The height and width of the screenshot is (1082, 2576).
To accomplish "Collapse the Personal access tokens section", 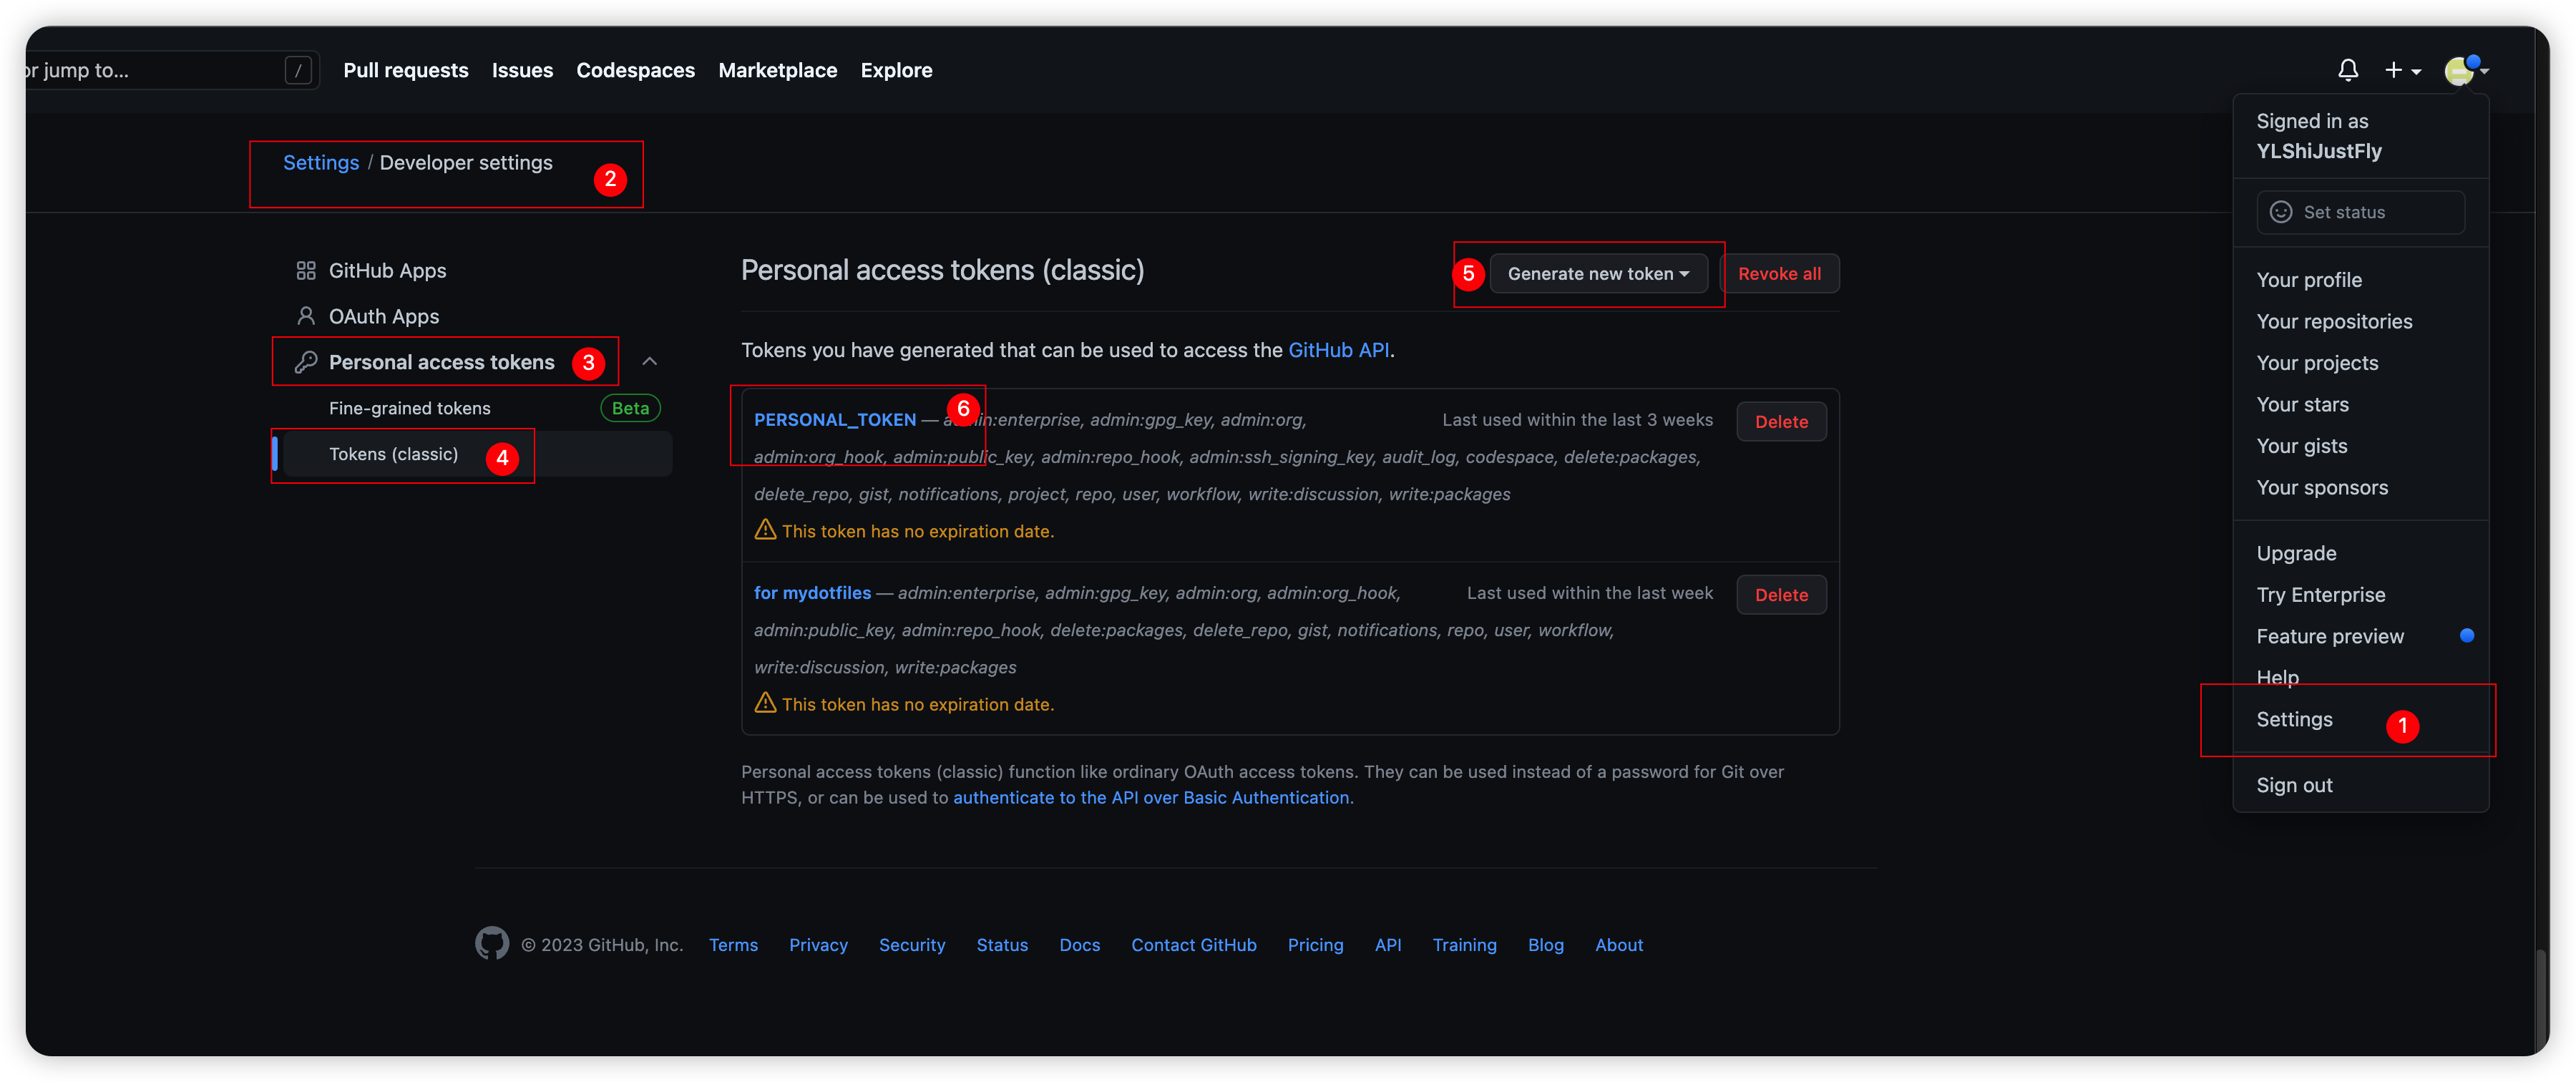I will pos(649,361).
